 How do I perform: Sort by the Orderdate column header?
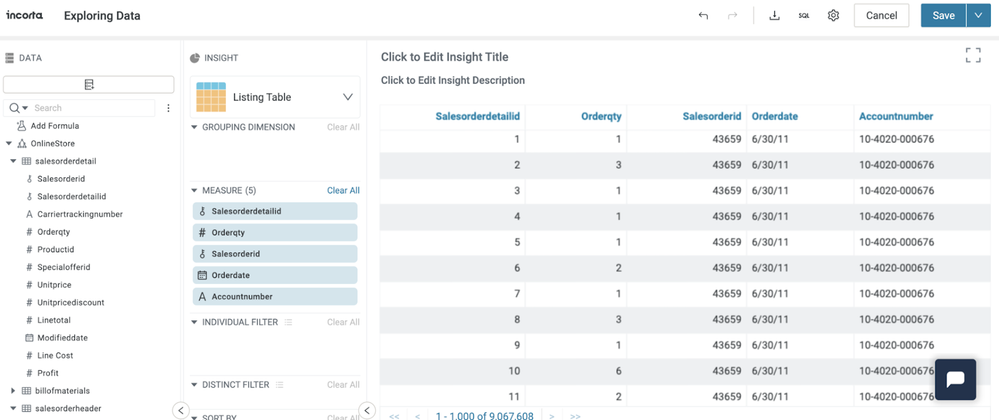(x=775, y=117)
